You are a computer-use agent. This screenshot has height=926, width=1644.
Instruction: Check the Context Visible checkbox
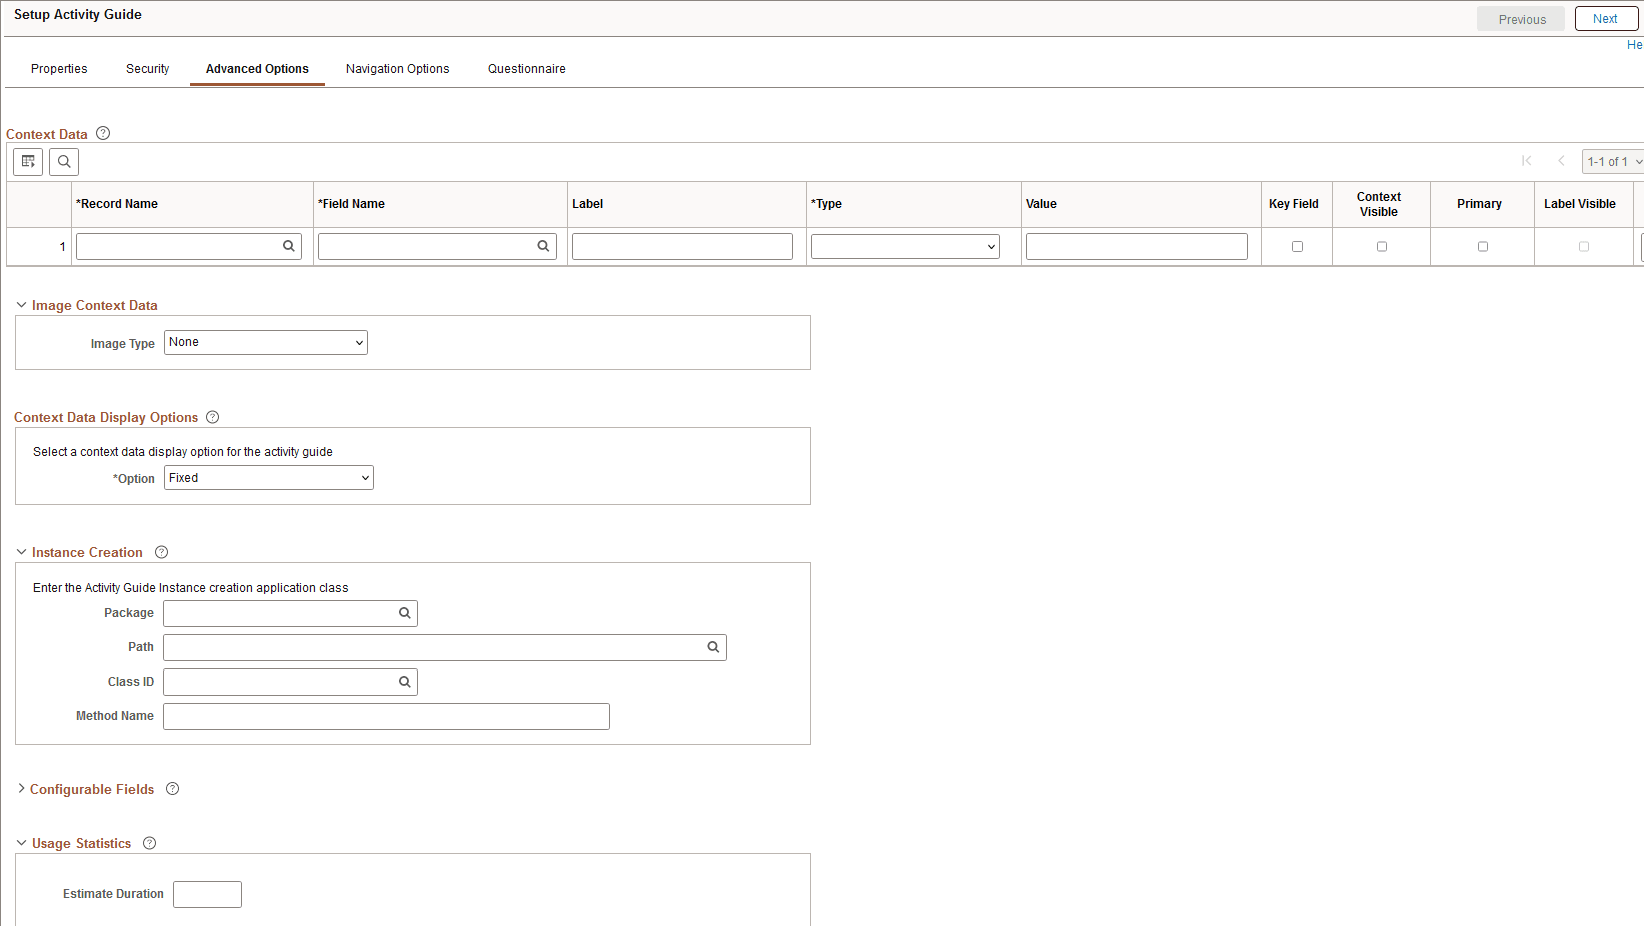click(1381, 246)
